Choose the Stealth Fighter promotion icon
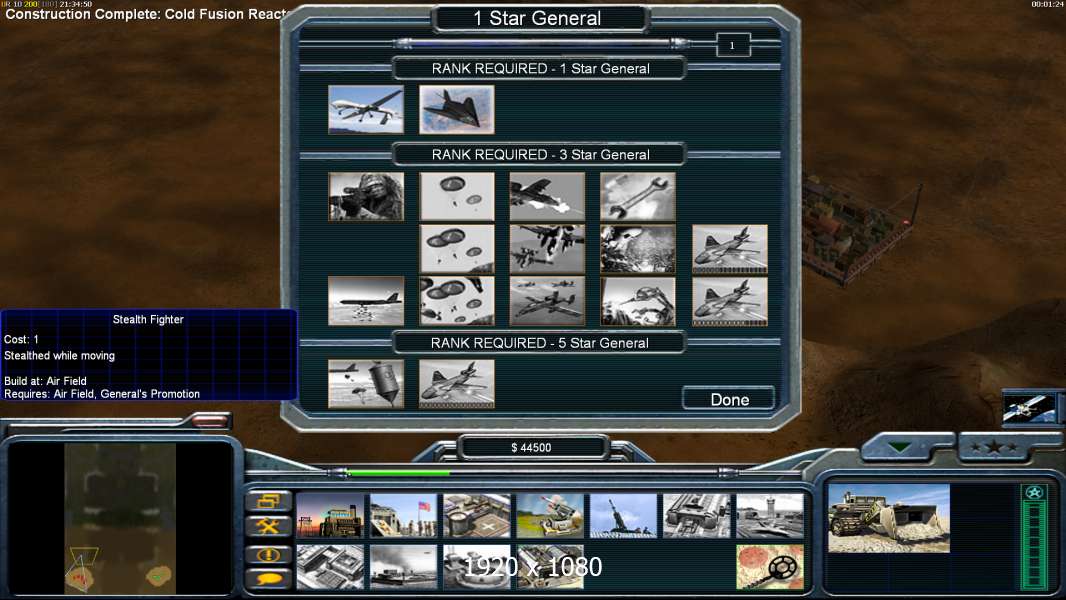Image resolution: width=1066 pixels, height=600 pixels. (x=457, y=109)
